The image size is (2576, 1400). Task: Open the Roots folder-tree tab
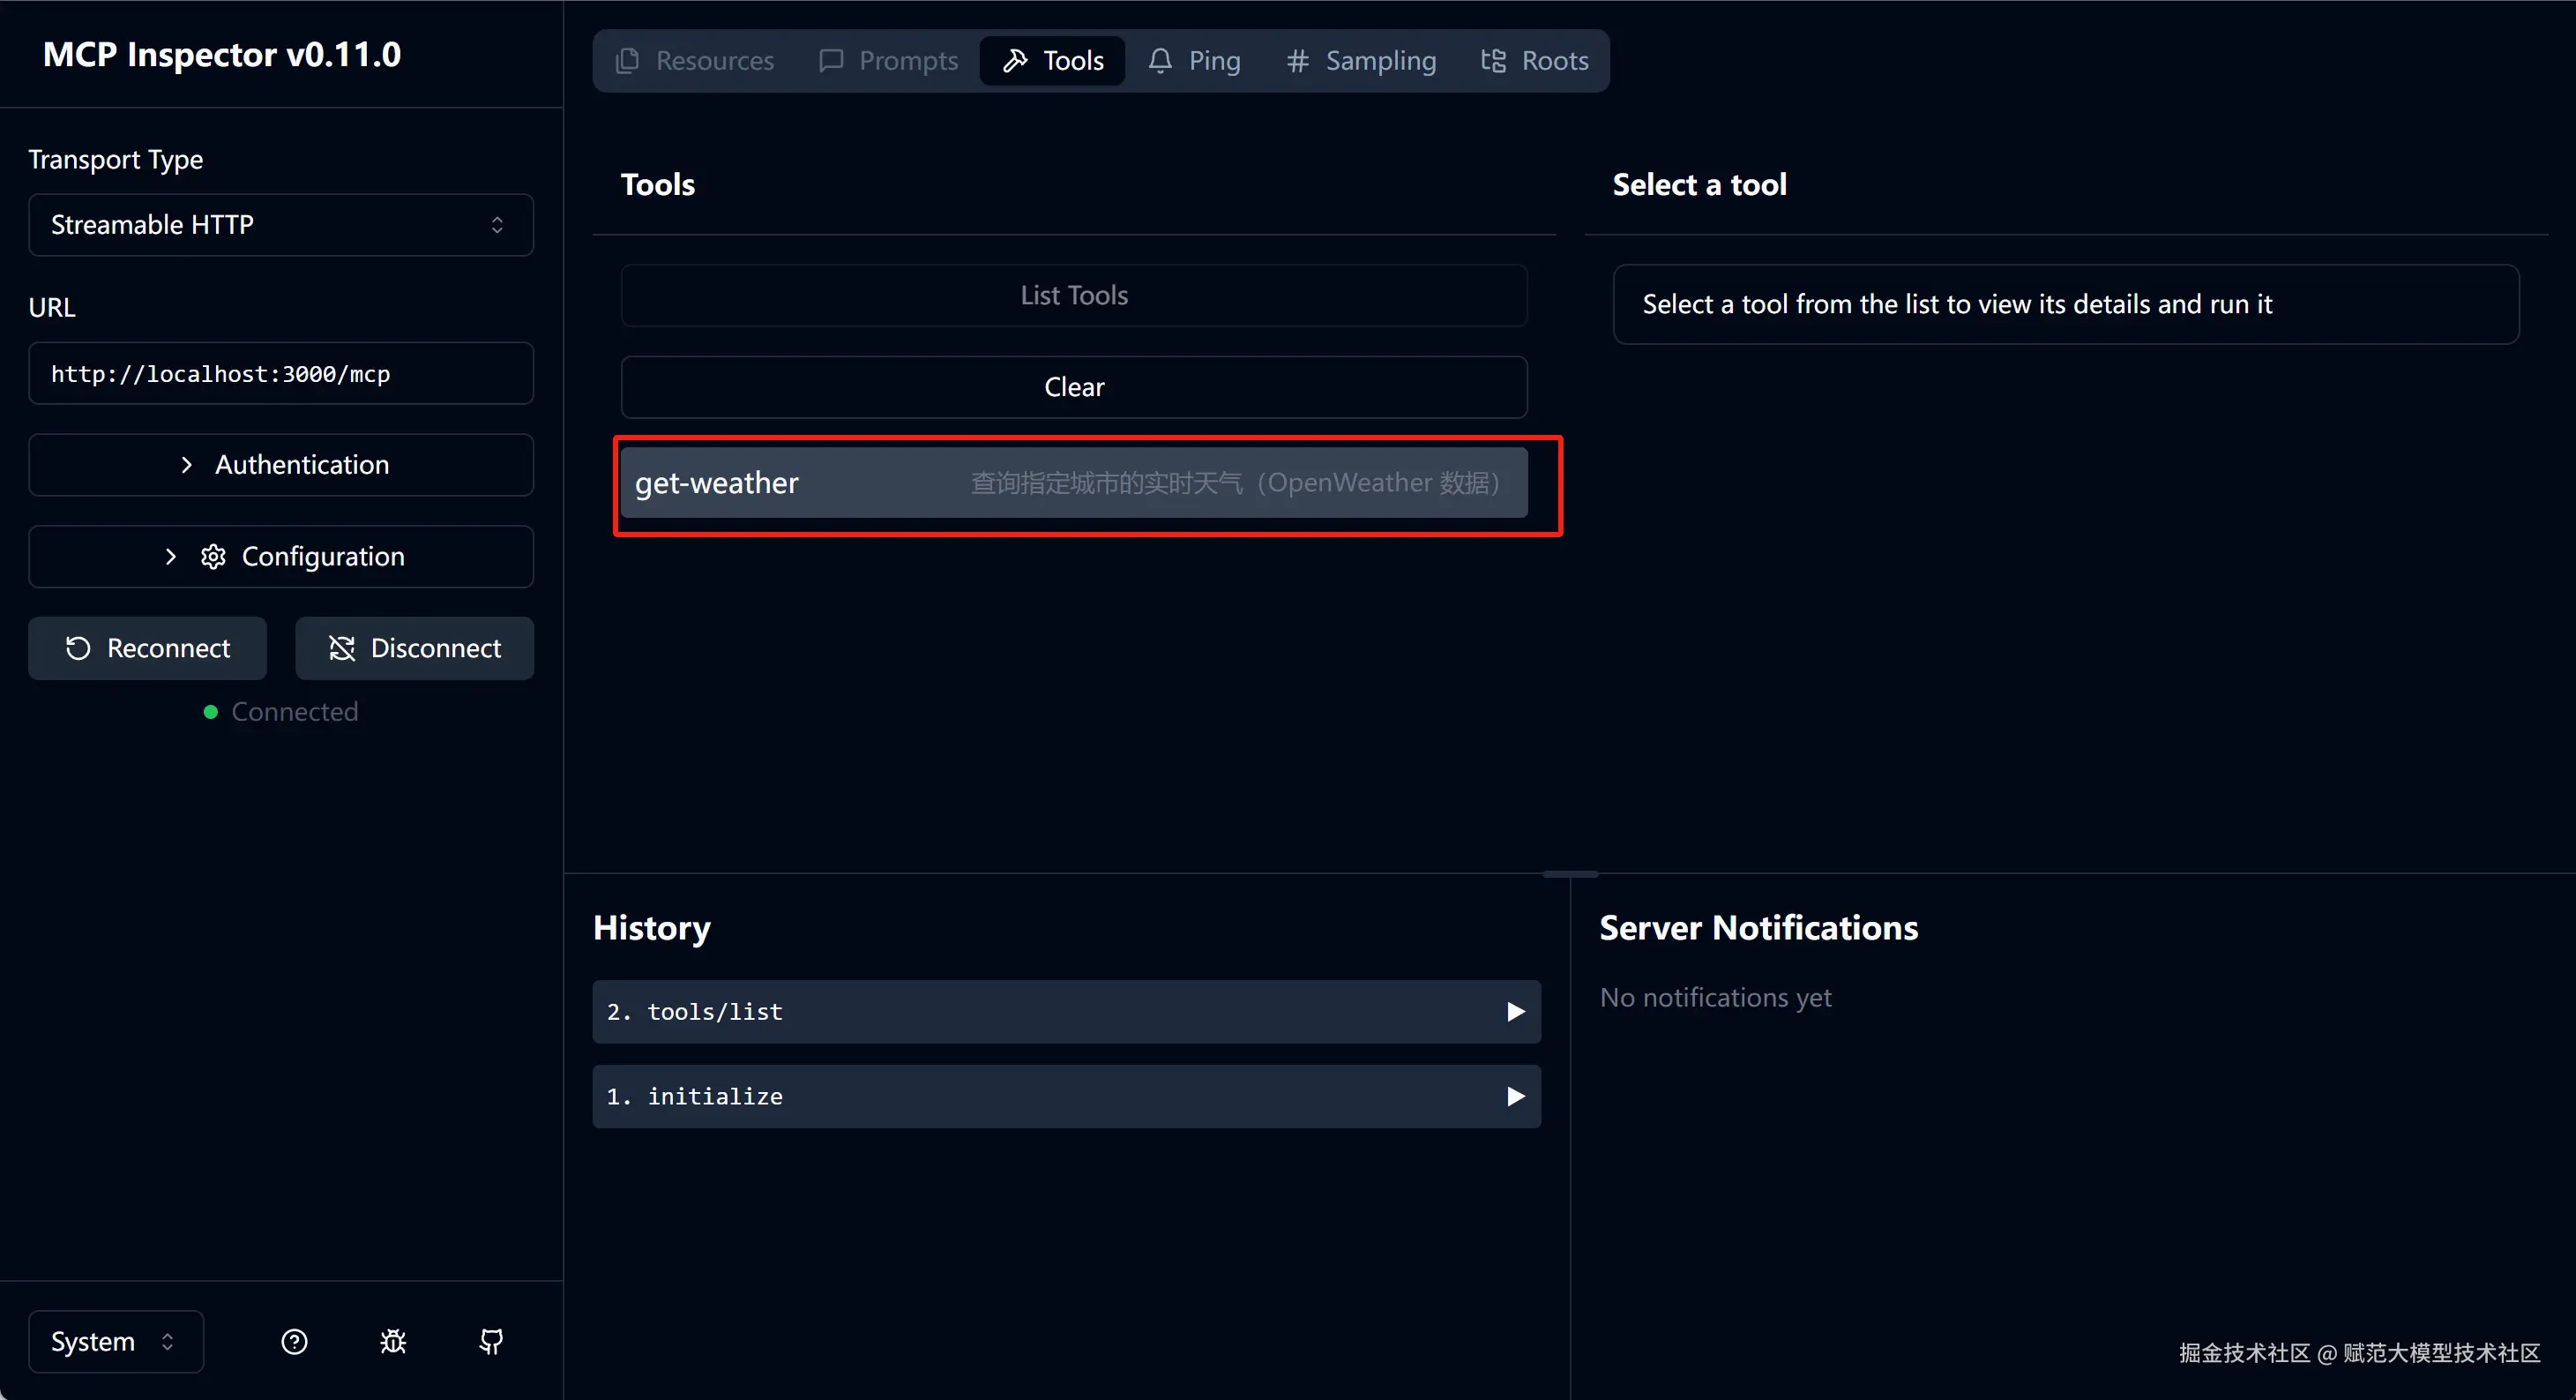pyautogui.click(x=1535, y=61)
